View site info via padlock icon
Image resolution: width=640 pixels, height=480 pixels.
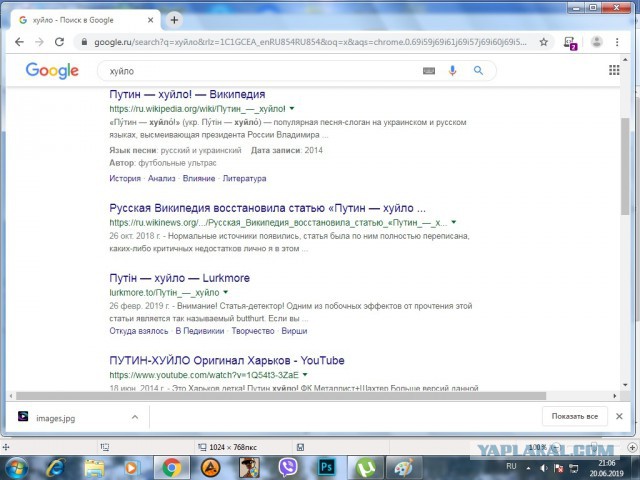84,42
